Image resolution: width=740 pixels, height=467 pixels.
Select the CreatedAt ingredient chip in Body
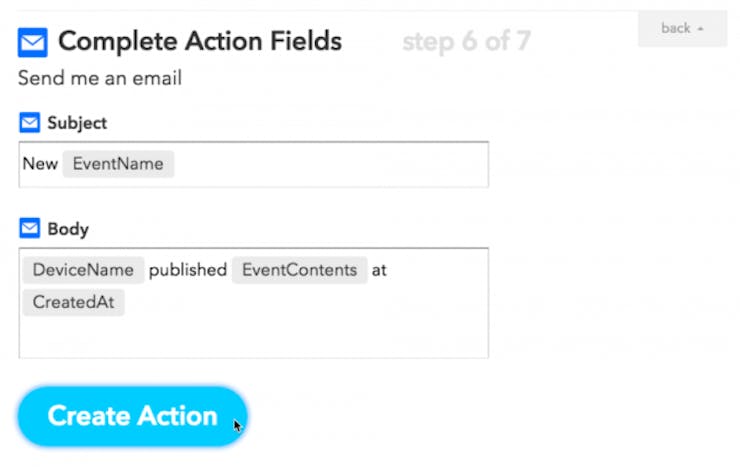click(x=73, y=302)
